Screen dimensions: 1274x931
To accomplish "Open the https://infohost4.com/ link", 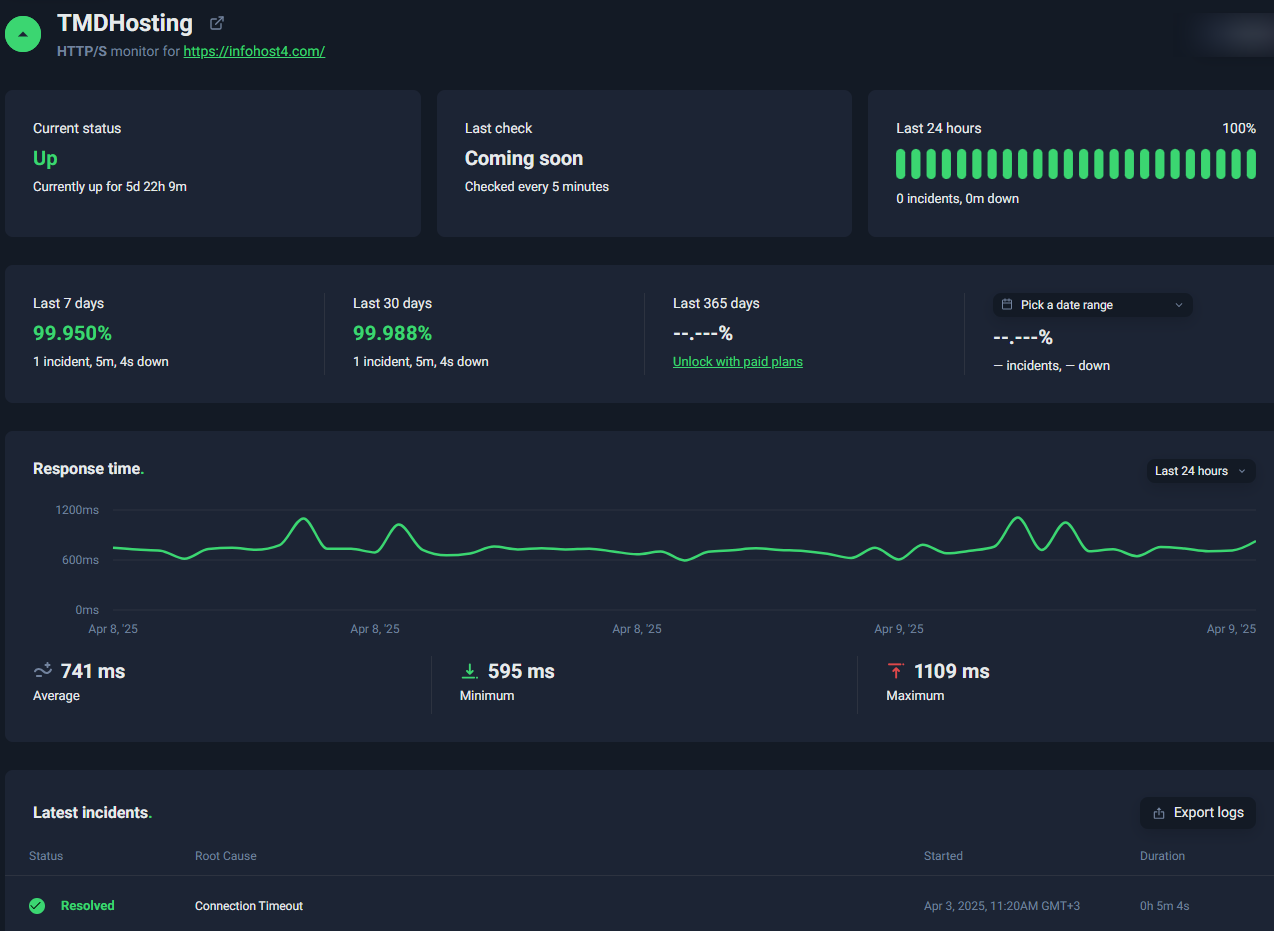I will coord(254,51).
